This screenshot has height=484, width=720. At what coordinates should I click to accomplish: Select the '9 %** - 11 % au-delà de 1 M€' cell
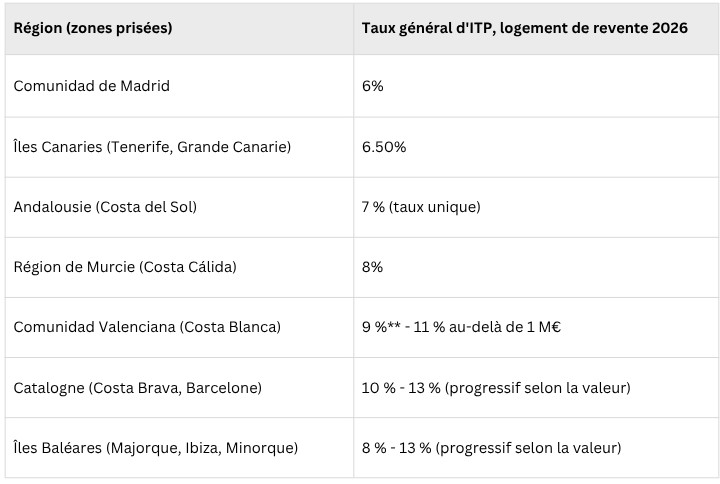click(x=536, y=327)
